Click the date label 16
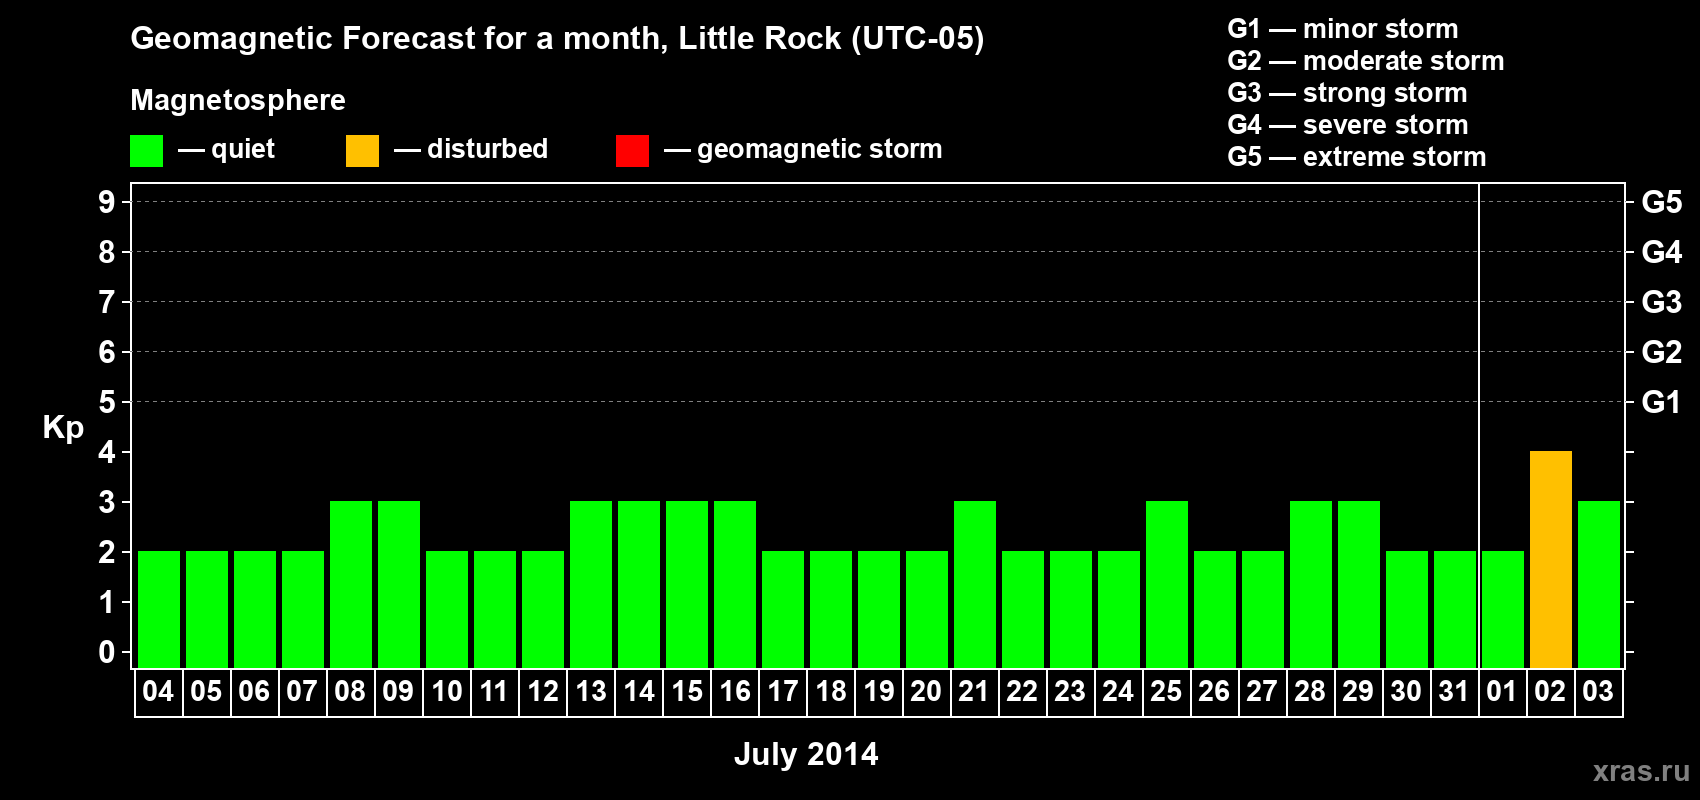Image resolution: width=1700 pixels, height=800 pixels. click(735, 692)
